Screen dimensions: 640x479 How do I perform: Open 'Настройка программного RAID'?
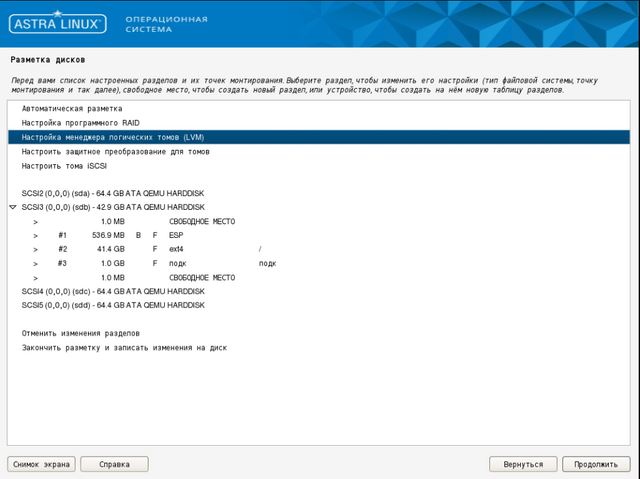78,122
